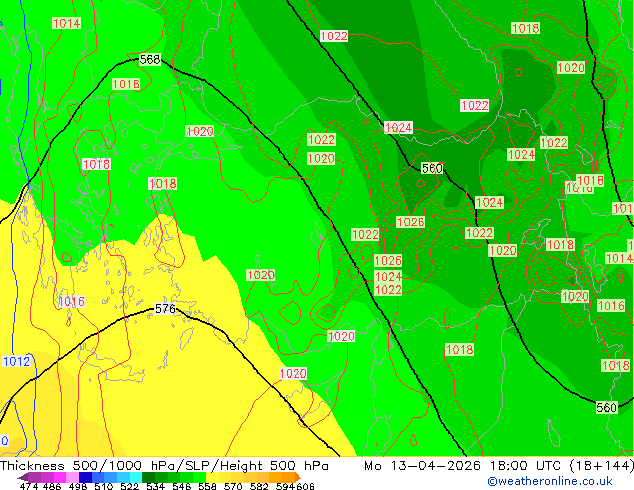Click the purple arrow start of the legend
Screen dimensions: 634x490
point(22,477)
